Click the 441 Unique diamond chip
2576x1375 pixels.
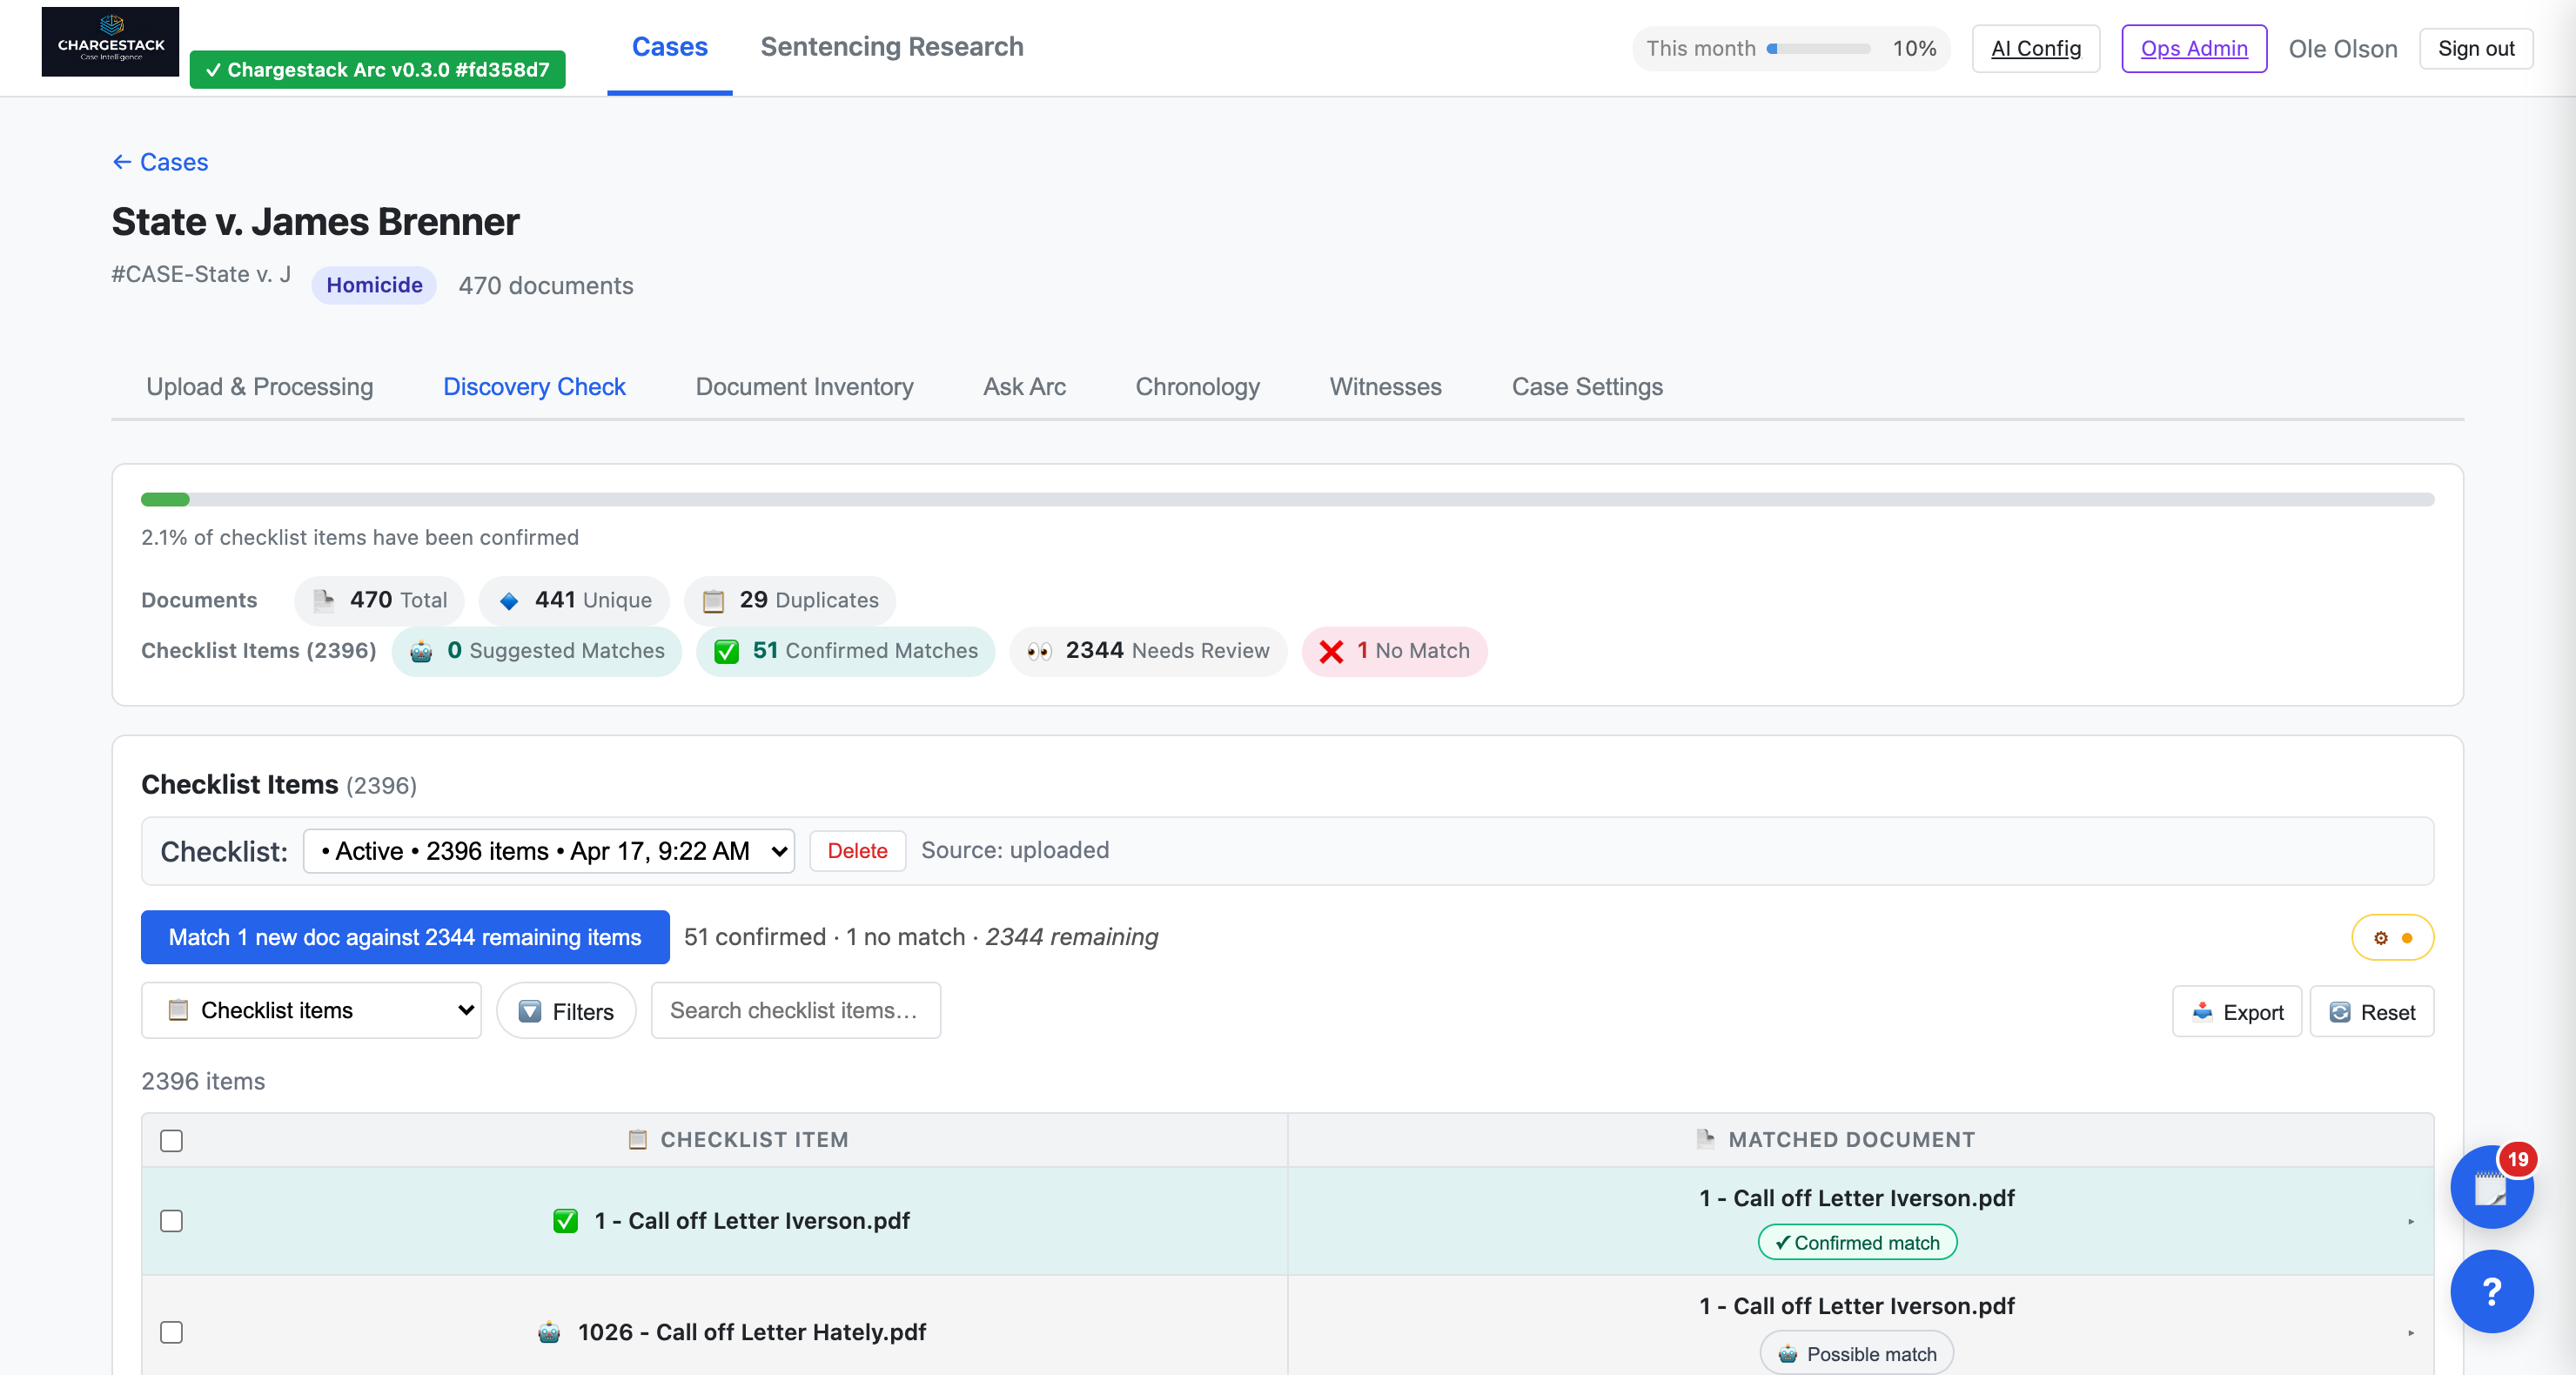tap(574, 600)
